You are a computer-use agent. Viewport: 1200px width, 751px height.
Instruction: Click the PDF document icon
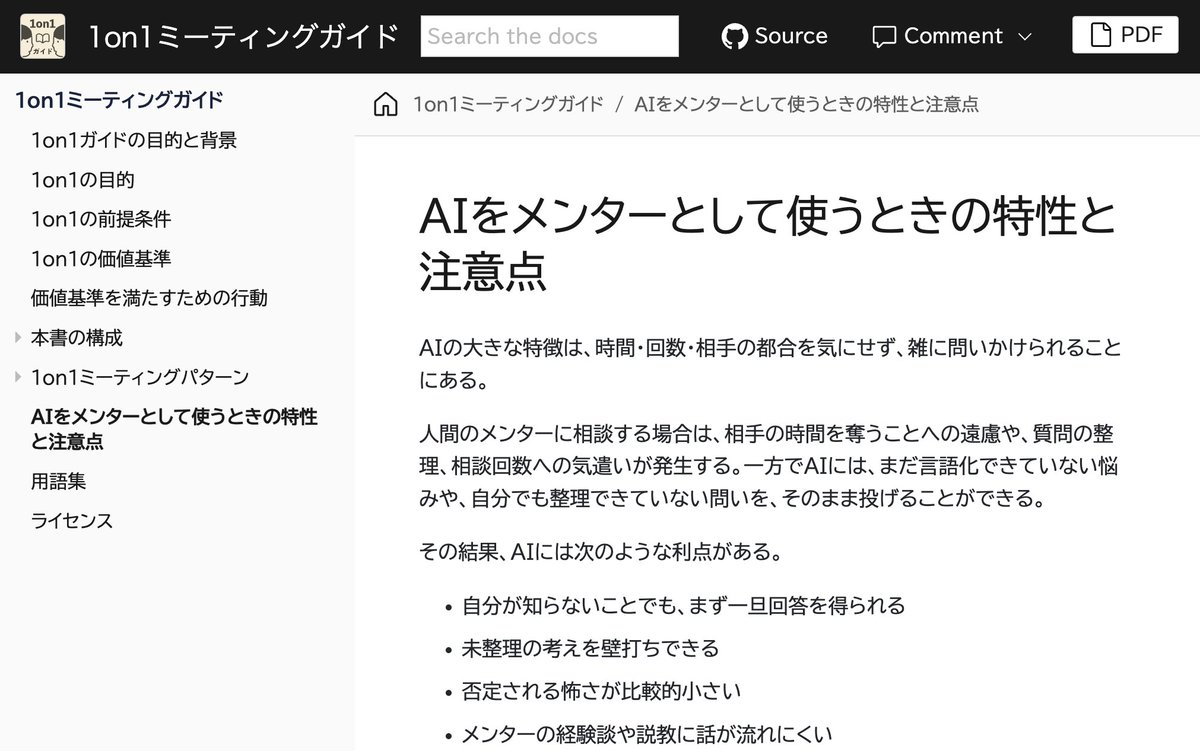(1101, 36)
